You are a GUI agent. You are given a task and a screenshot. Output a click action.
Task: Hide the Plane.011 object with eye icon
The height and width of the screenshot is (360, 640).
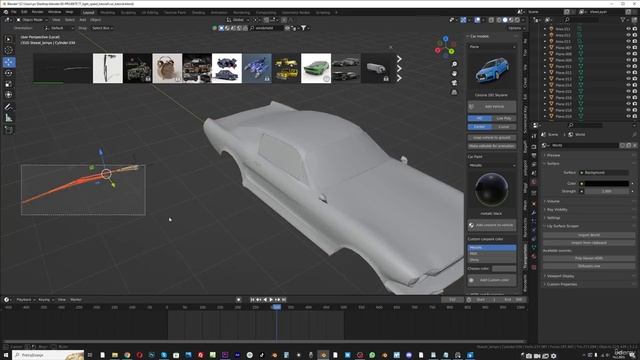pos(628,67)
